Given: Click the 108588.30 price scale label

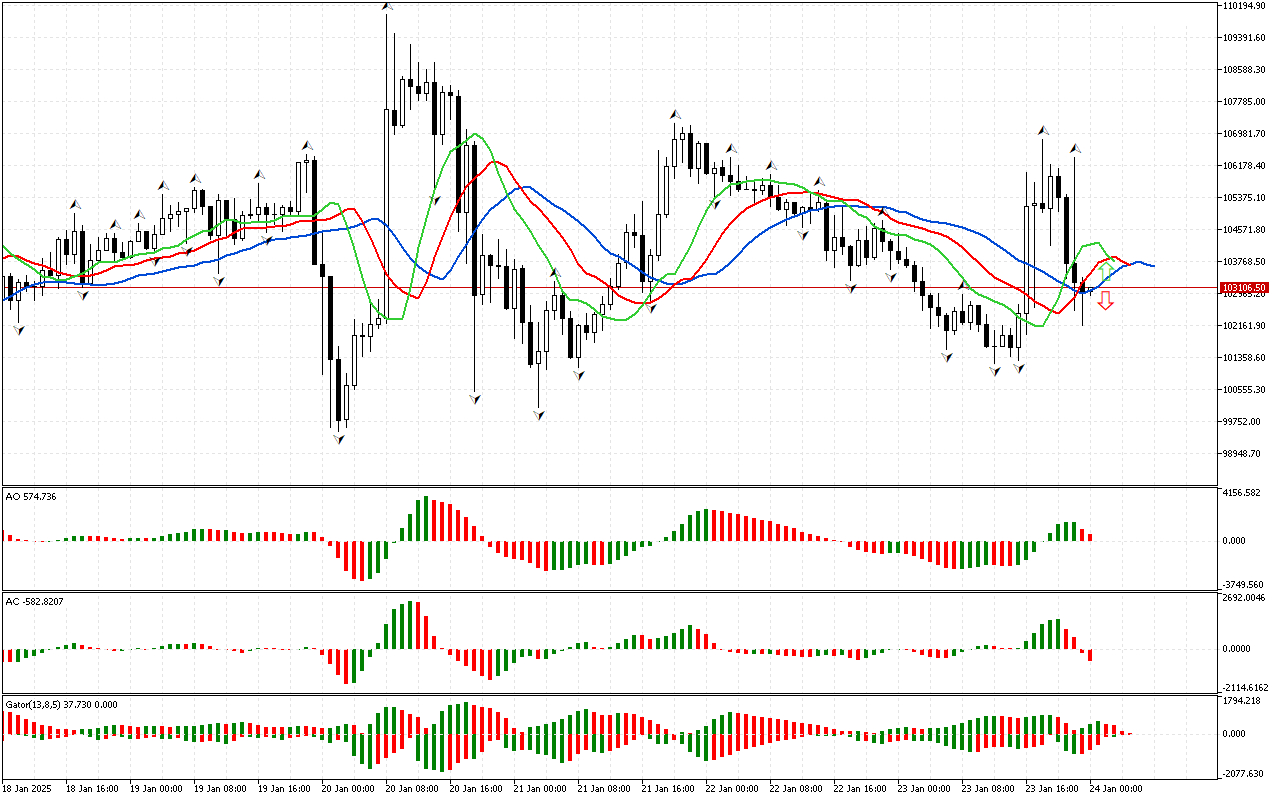Looking at the screenshot, I should (x=1244, y=70).
